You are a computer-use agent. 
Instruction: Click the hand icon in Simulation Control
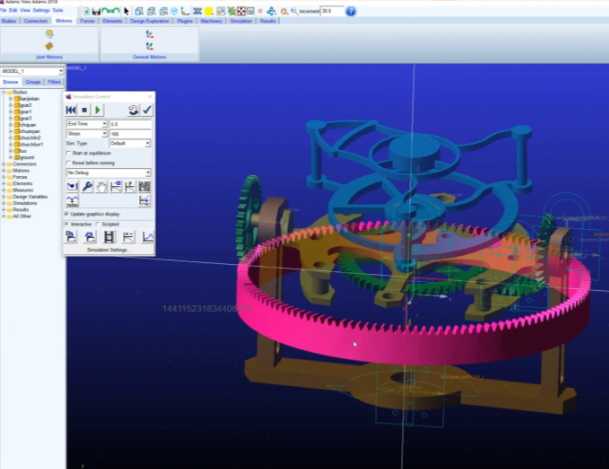point(102,187)
